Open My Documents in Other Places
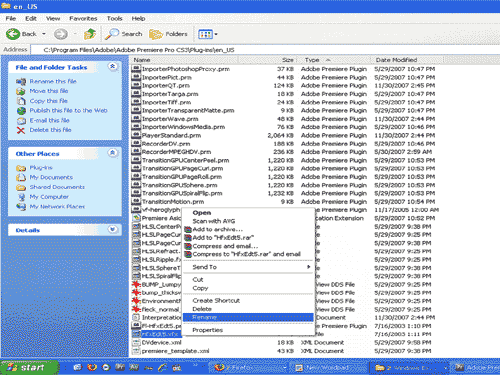The height and width of the screenshot is (375, 500). coord(51,177)
